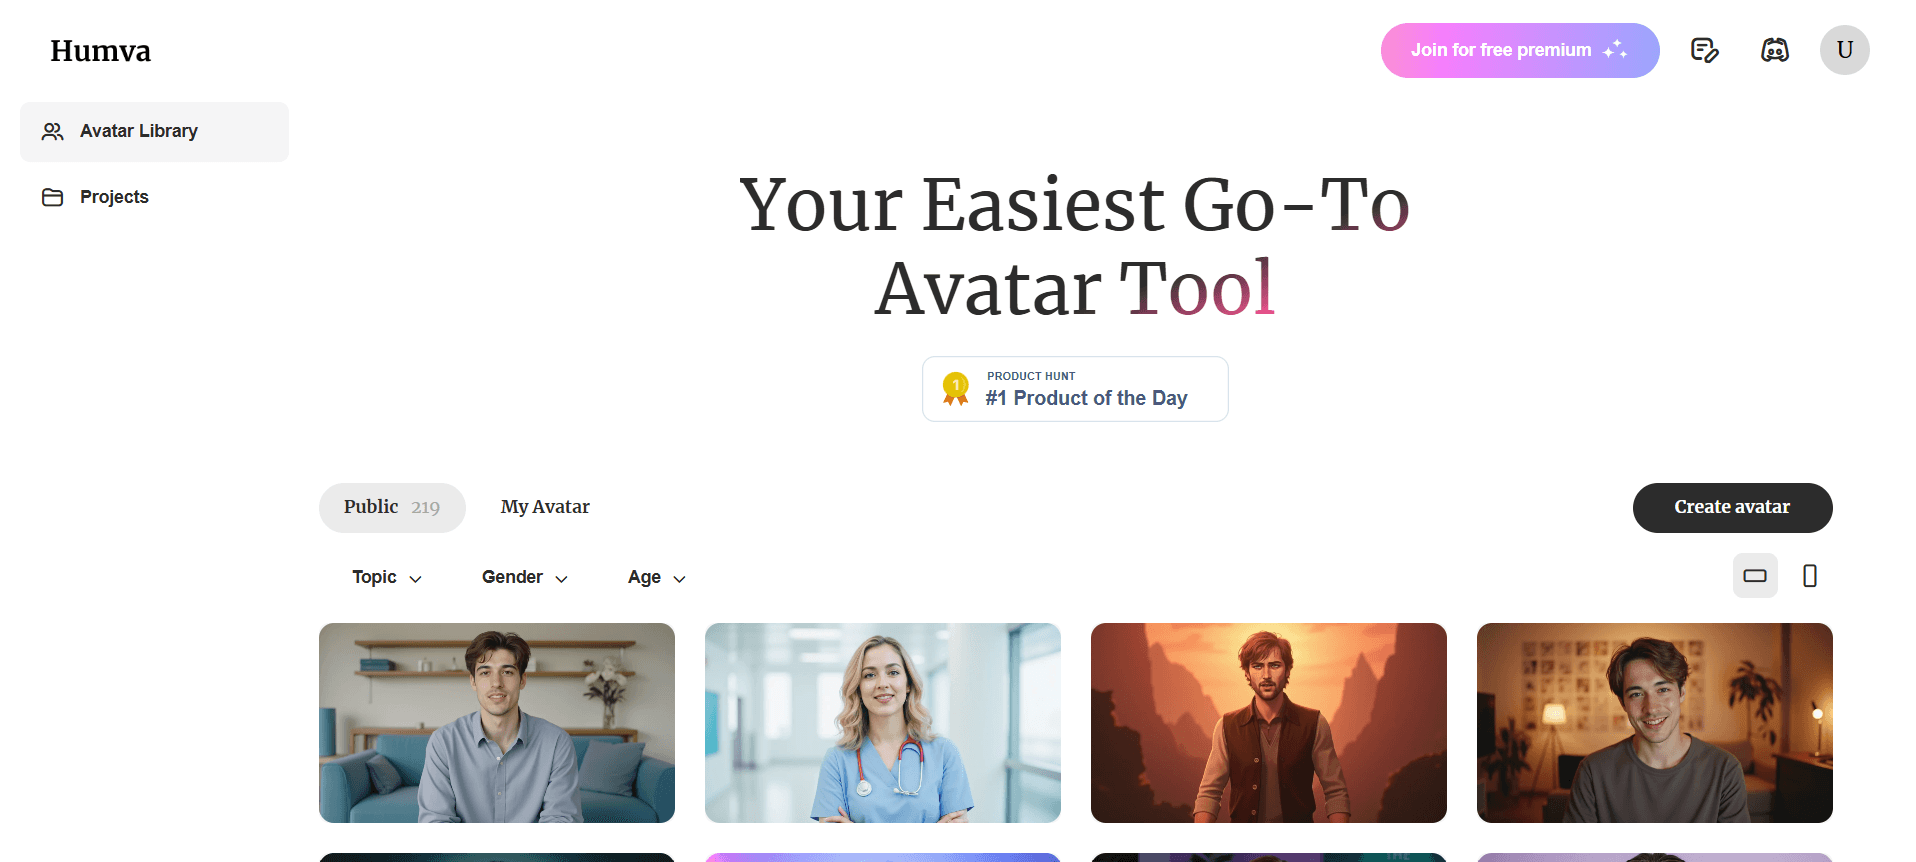The width and height of the screenshot is (1916, 862).
Task: Click the Avatar Library people icon
Action: (53, 131)
